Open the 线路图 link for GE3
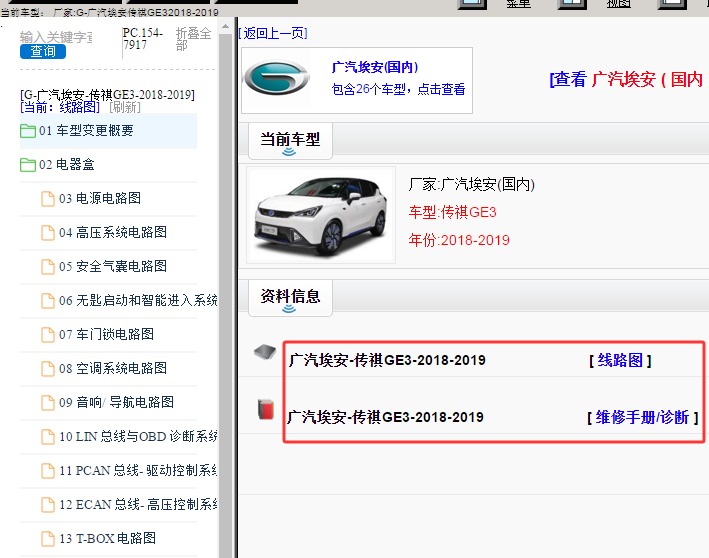The width and height of the screenshot is (709, 558). 620,360
